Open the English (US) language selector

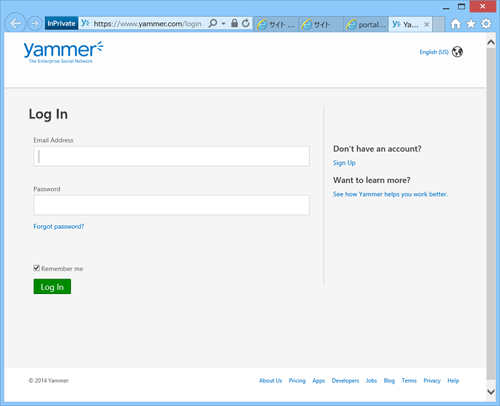point(434,52)
